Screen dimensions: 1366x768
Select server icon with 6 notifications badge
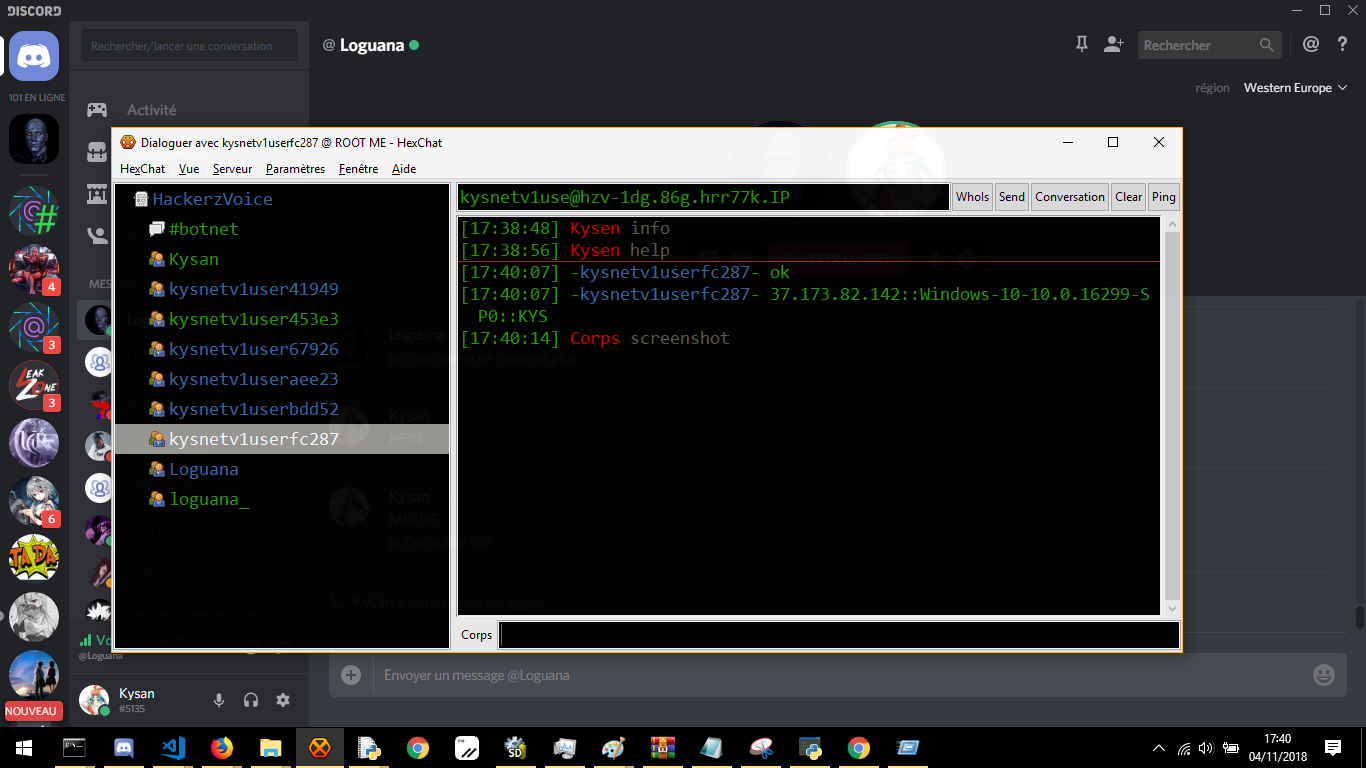(x=34, y=500)
